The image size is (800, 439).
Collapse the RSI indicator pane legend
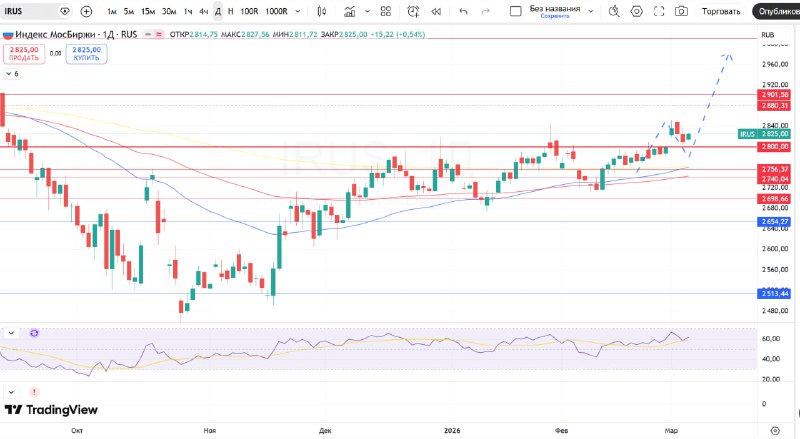pos(12,332)
